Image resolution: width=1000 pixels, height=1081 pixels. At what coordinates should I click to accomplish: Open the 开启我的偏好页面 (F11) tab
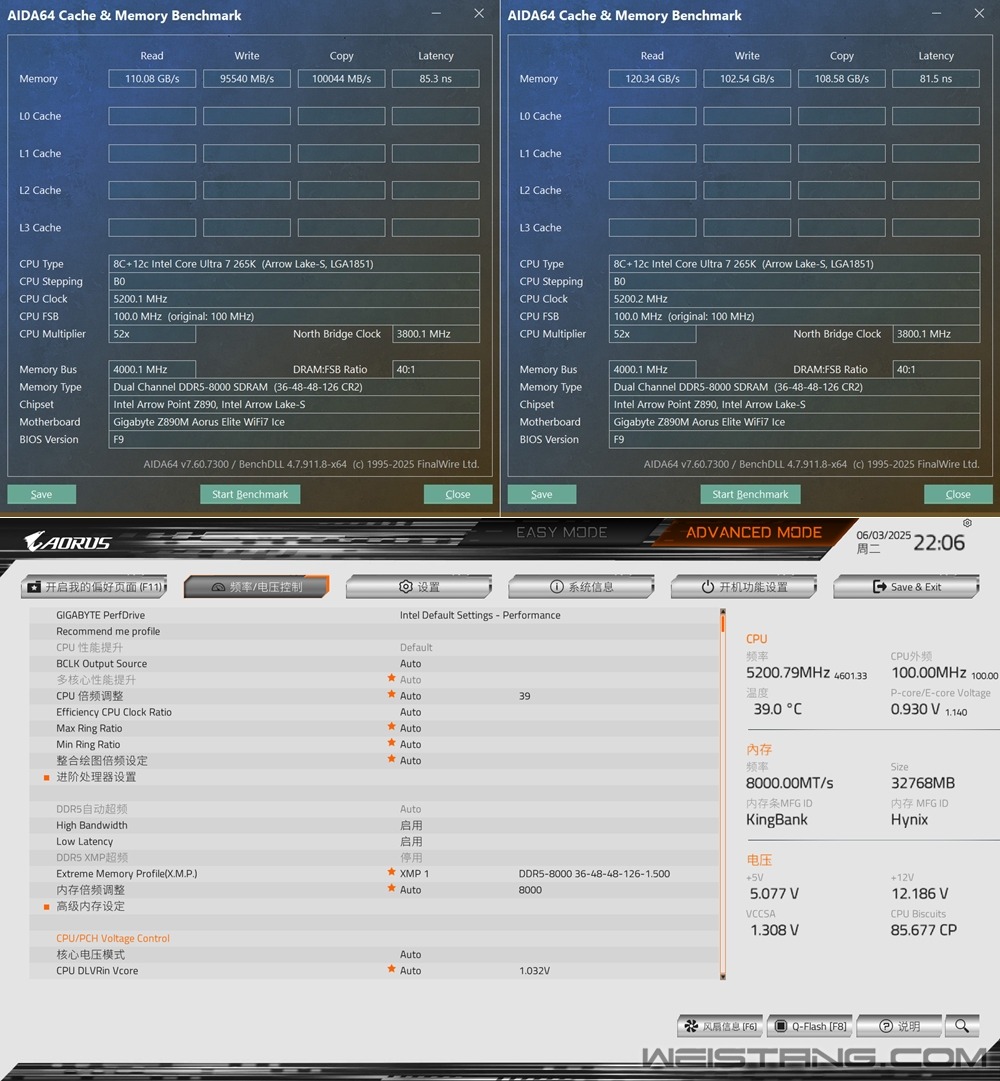[94, 587]
